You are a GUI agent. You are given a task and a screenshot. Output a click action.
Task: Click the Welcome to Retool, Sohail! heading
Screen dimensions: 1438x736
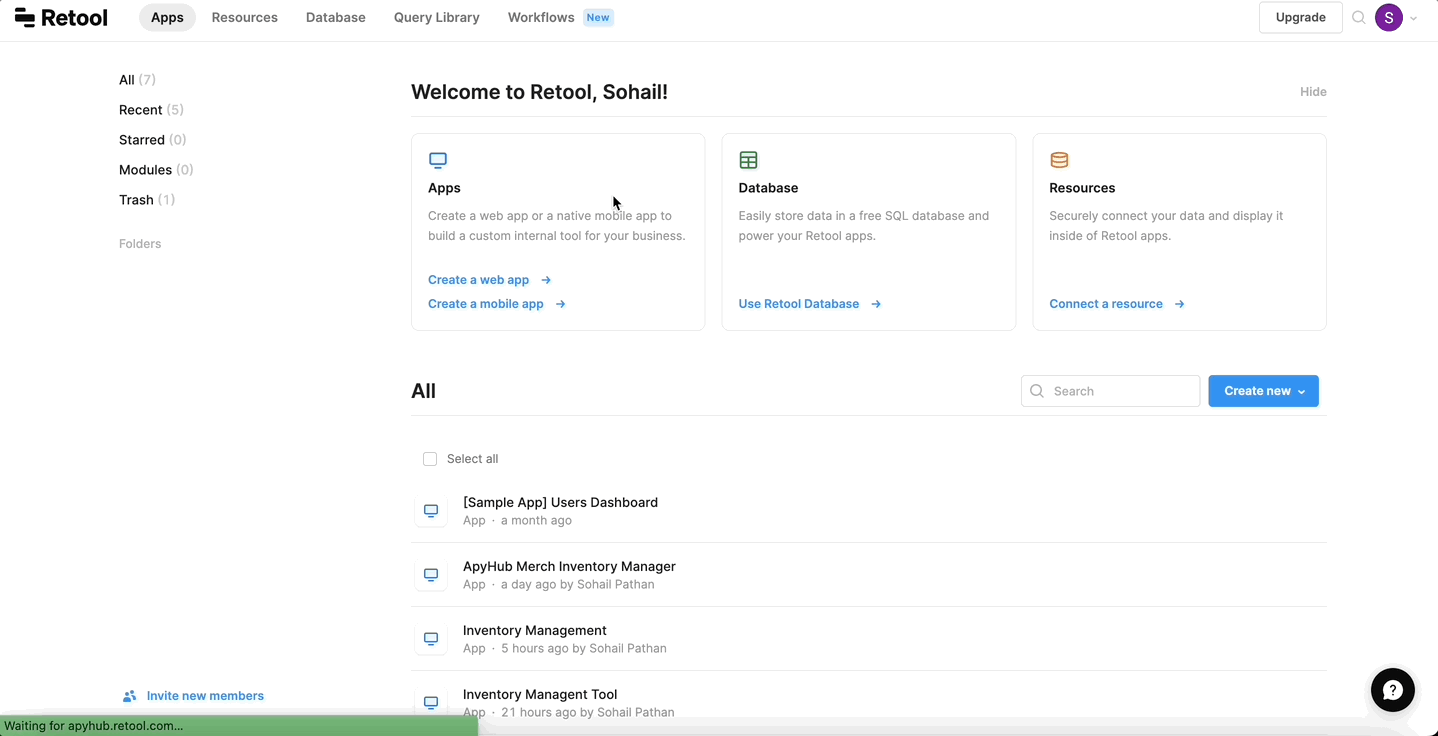539,92
